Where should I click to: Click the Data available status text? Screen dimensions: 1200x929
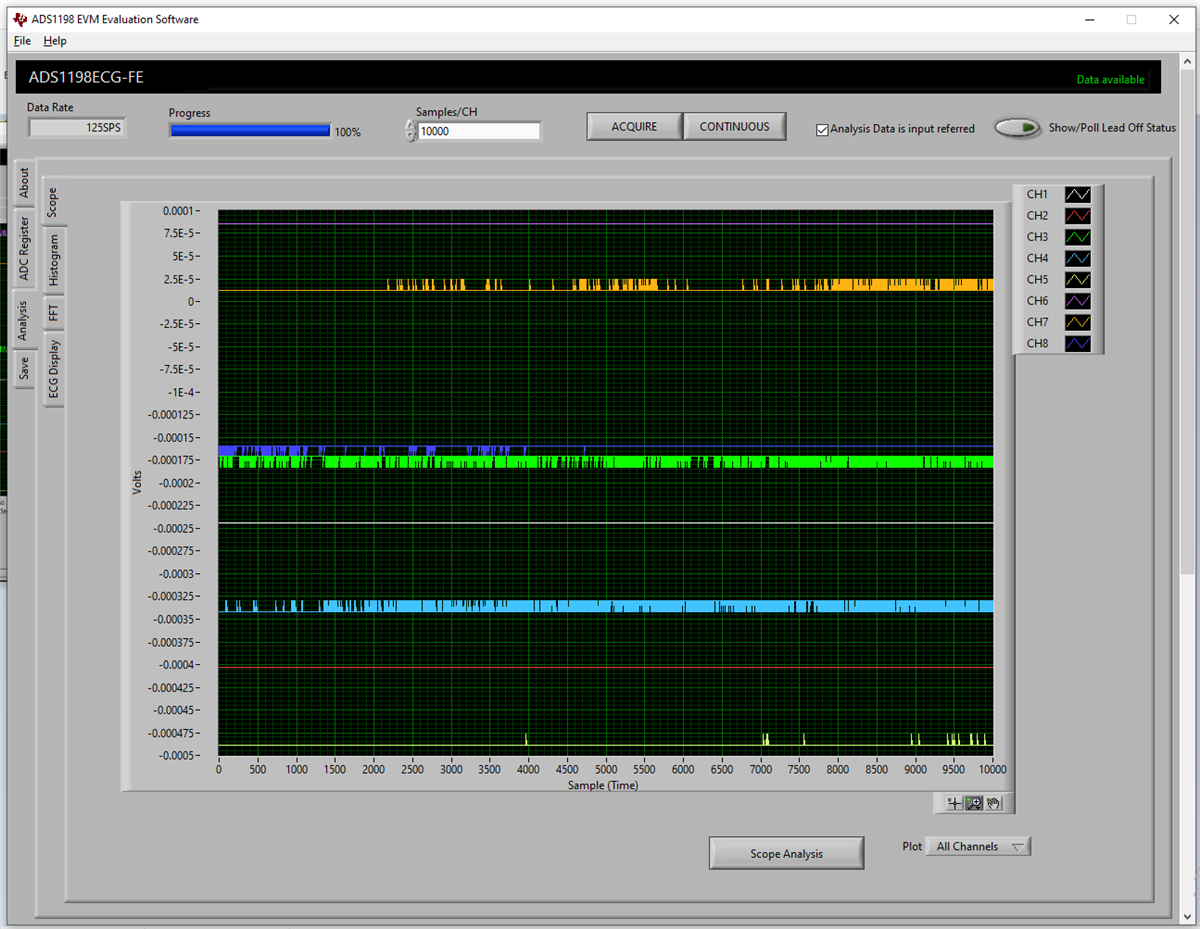point(1110,80)
